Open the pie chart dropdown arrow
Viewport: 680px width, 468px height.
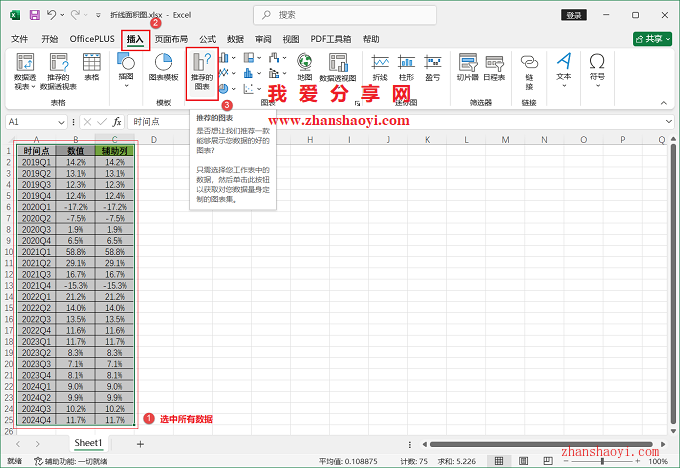point(234,88)
